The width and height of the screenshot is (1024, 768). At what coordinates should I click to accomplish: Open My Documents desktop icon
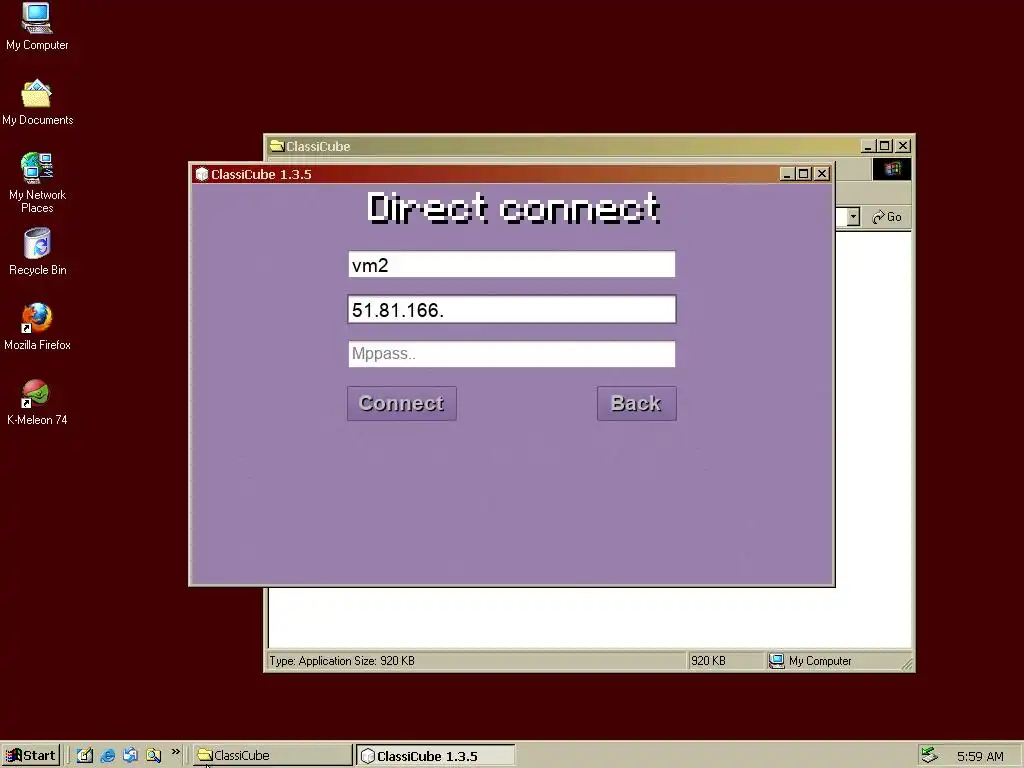click(37, 103)
